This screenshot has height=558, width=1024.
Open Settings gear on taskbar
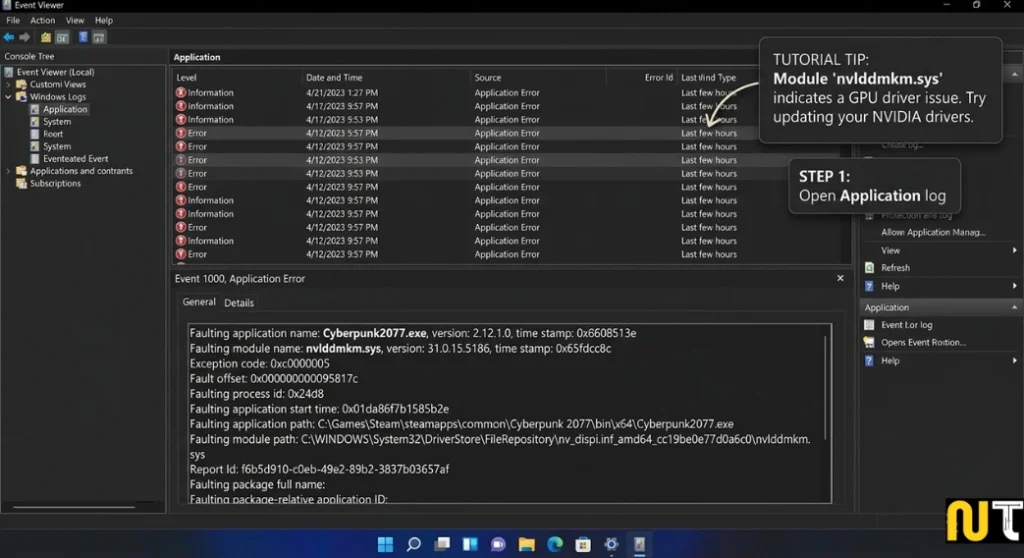pyautogui.click(x=611, y=544)
